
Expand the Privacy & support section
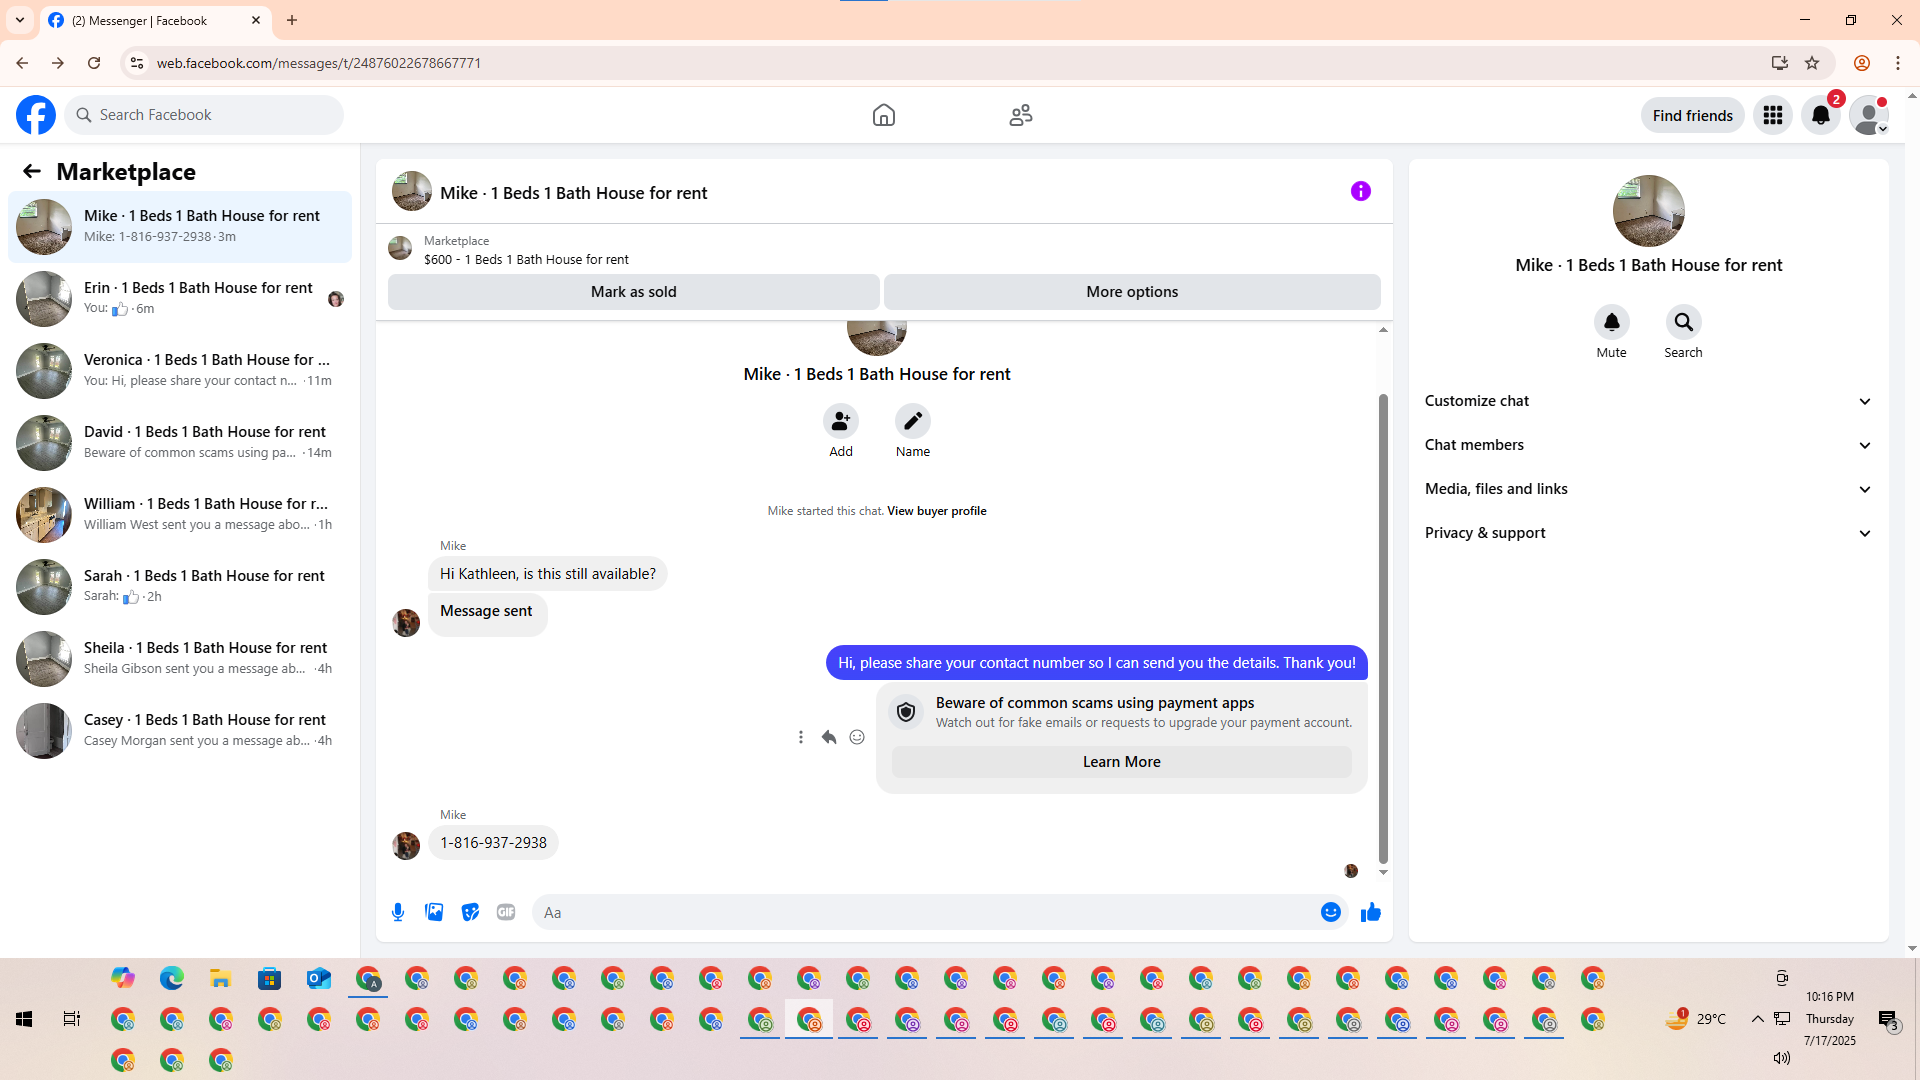coord(1648,533)
